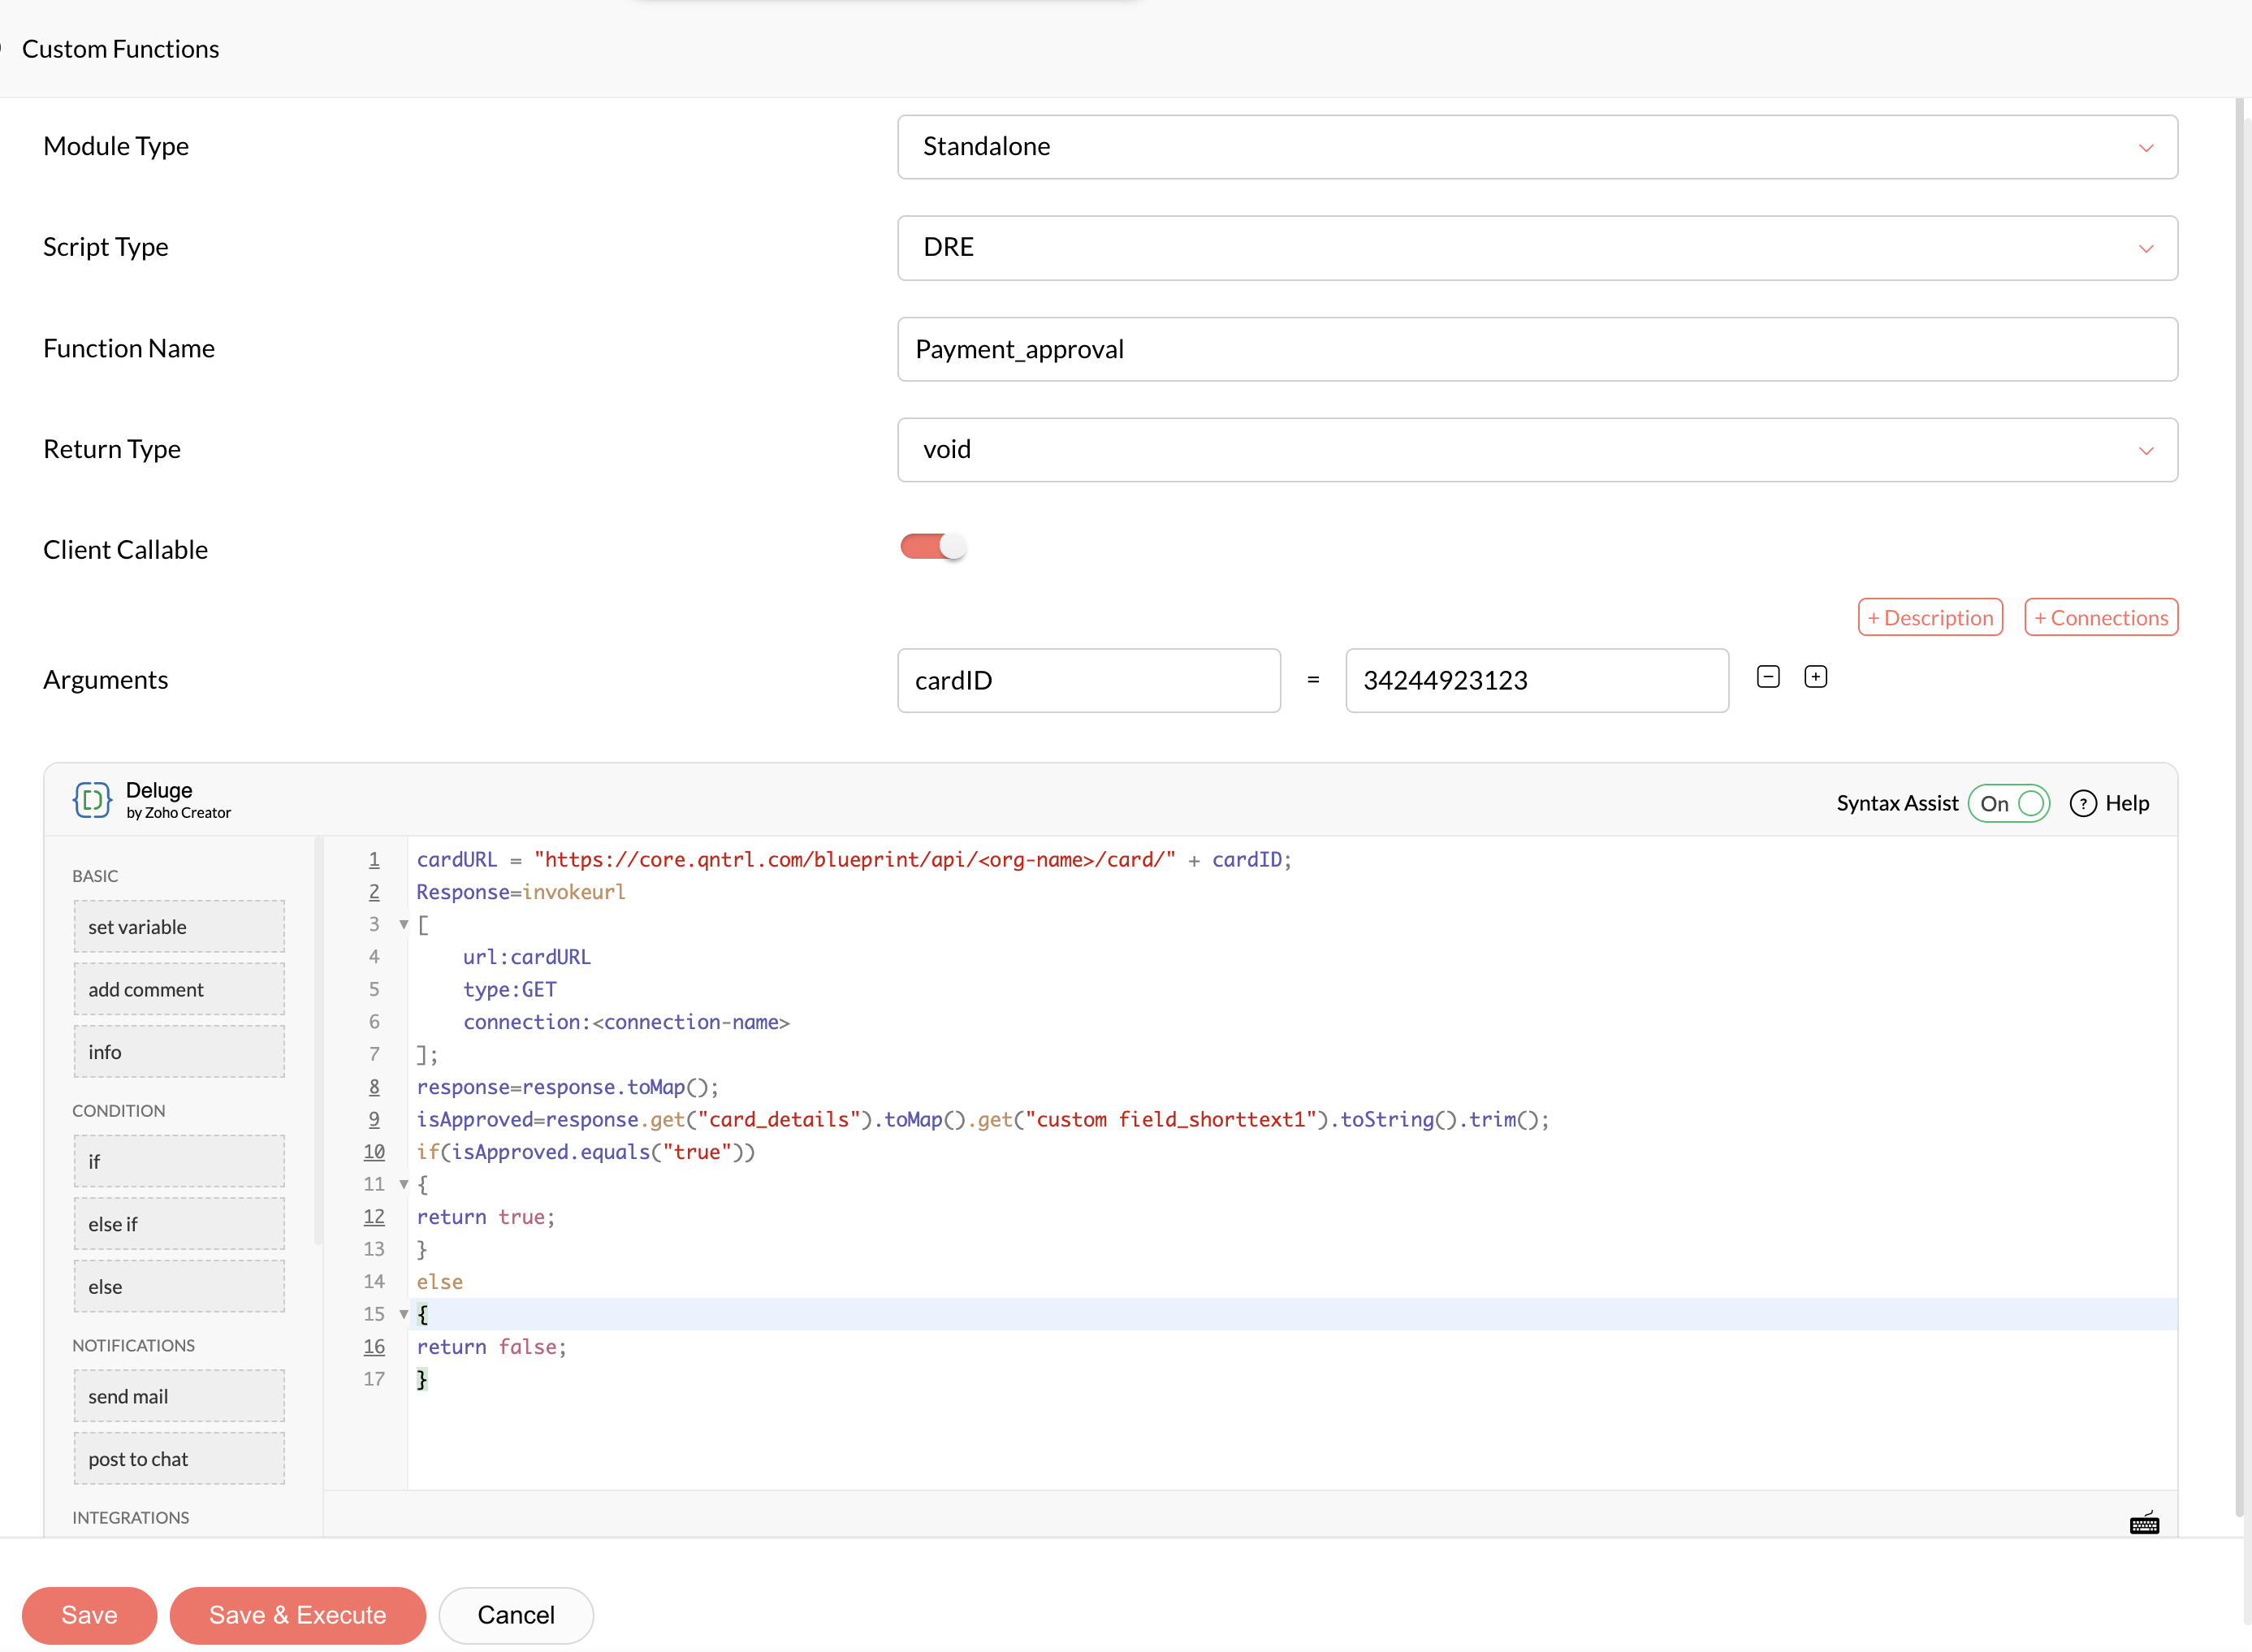Open the Help question mark icon
The image size is (2252, 1652).
point(2082,803)
